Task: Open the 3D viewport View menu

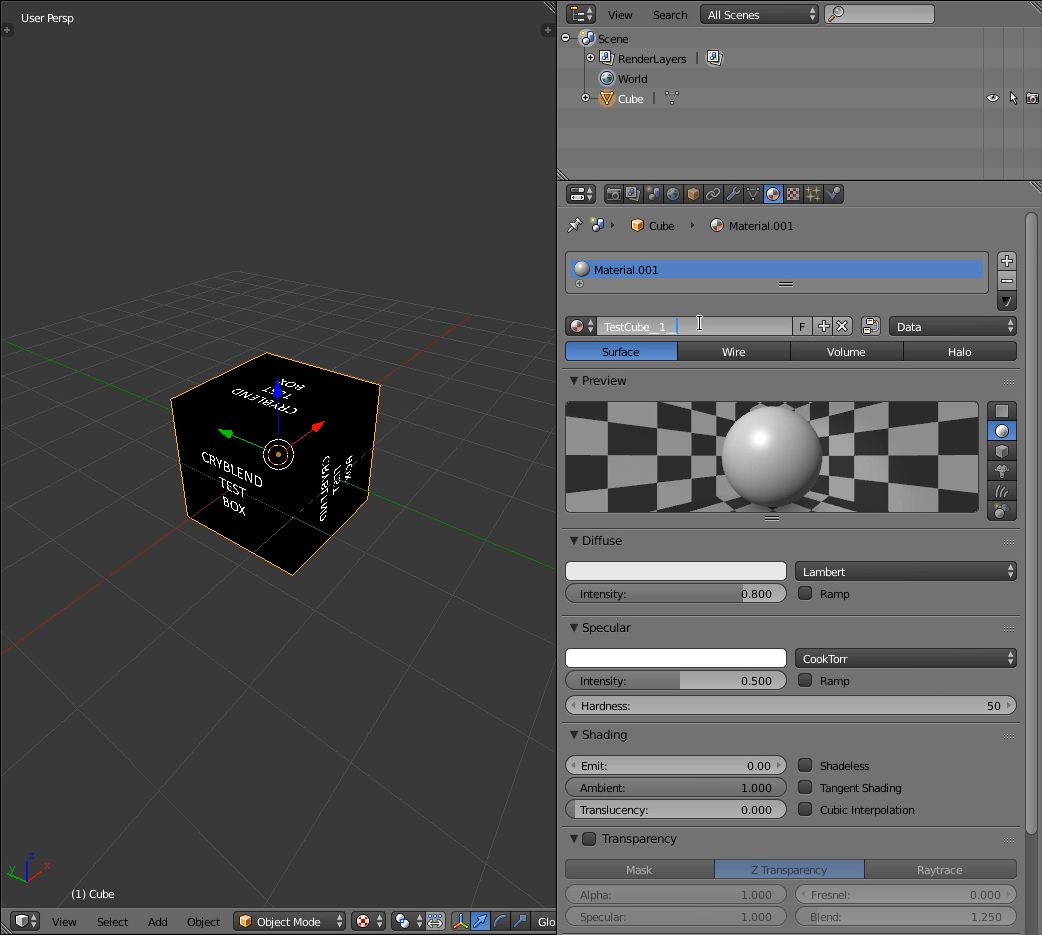Action: [64, 922]
